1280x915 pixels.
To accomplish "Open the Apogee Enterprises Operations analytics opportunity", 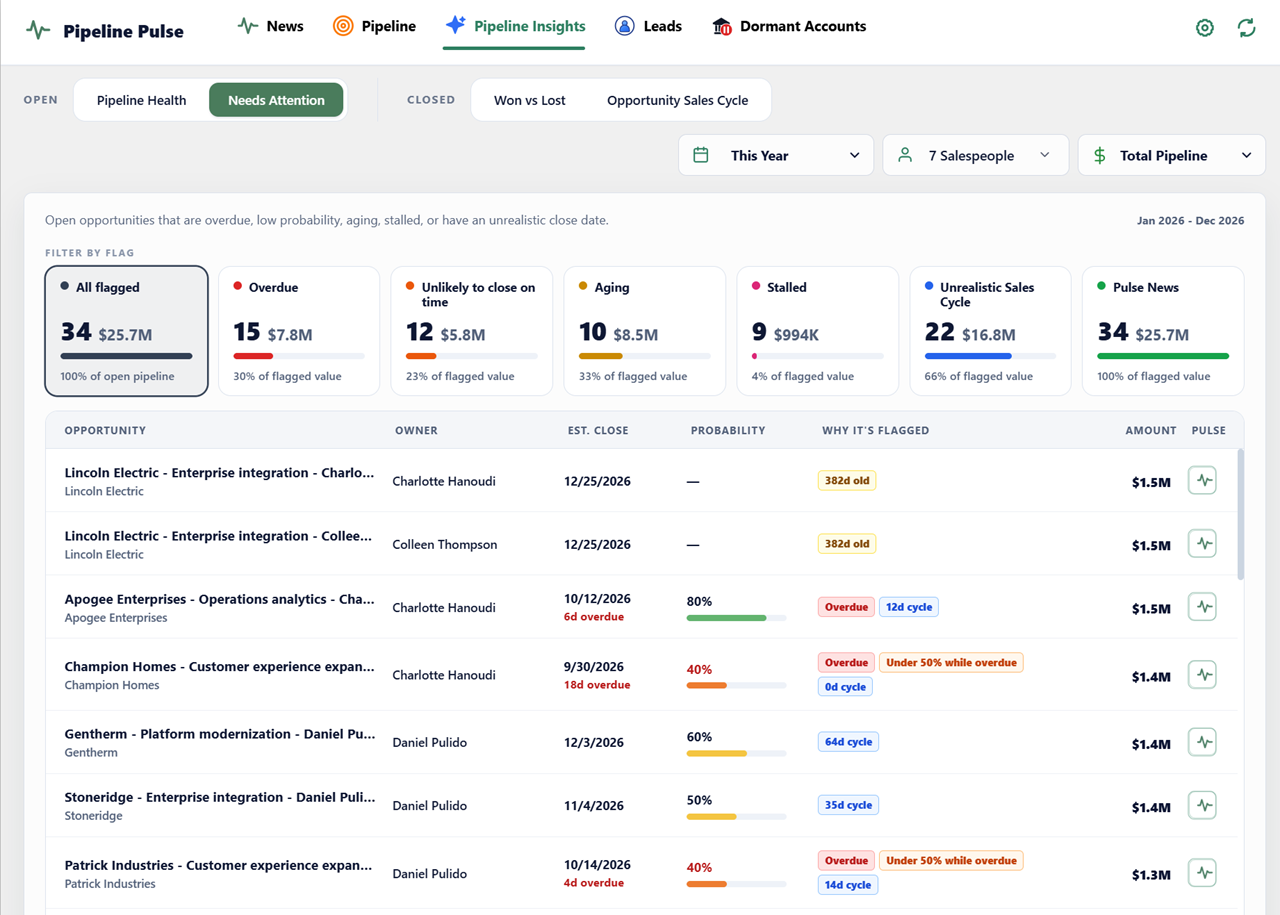I will pos(220,599).
